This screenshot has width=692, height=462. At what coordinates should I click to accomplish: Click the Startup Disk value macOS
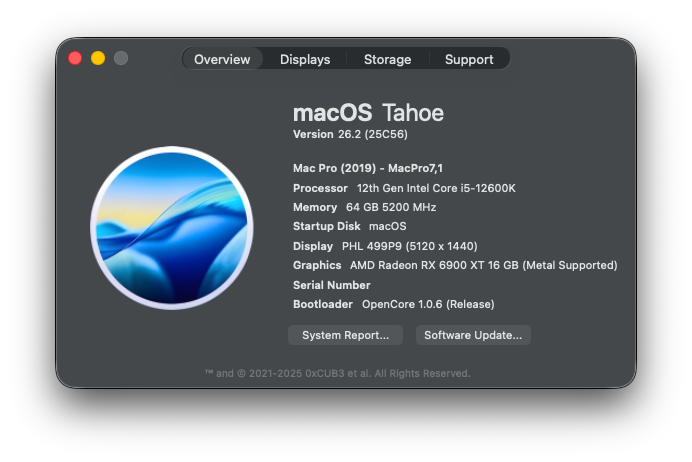click(387, 226)
